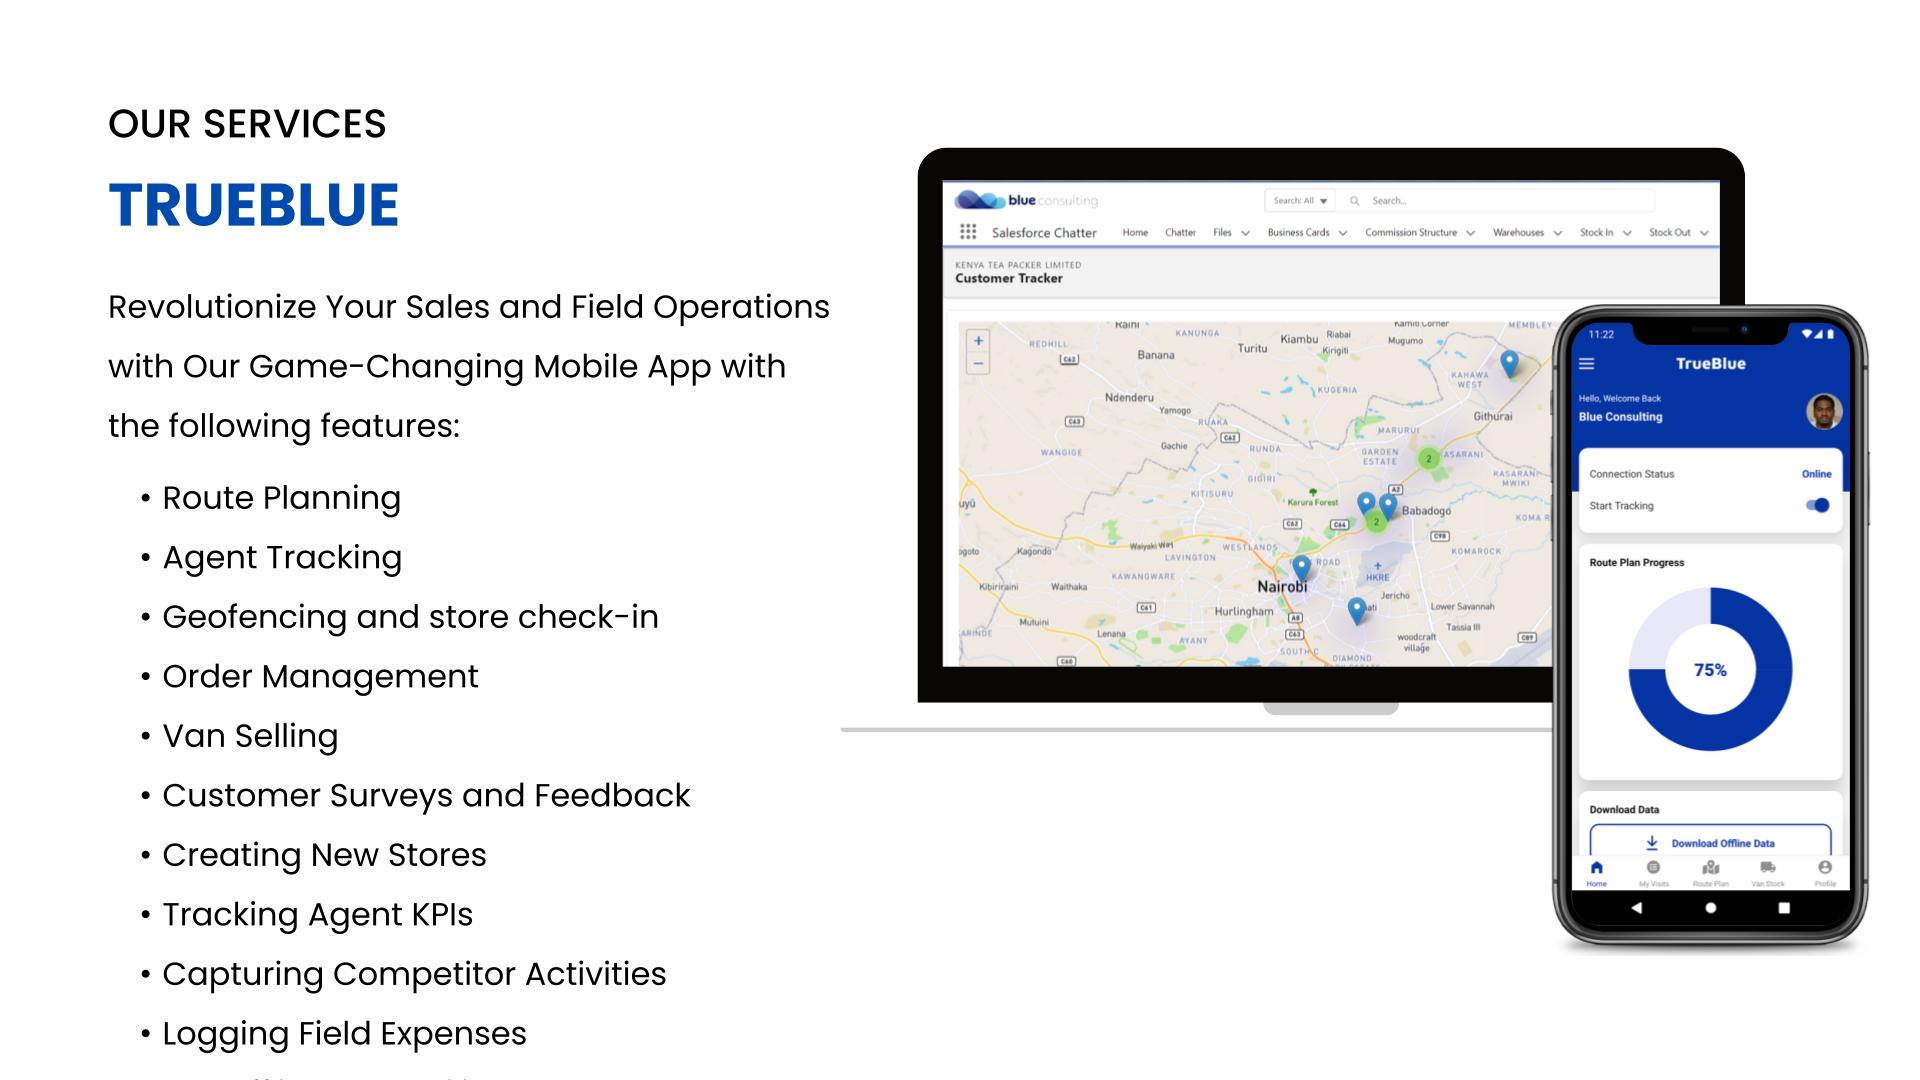This screenshot has height=1080, width=1920.
Task: Select the Warehouses tab label
Action: (x=1518, y=232)
